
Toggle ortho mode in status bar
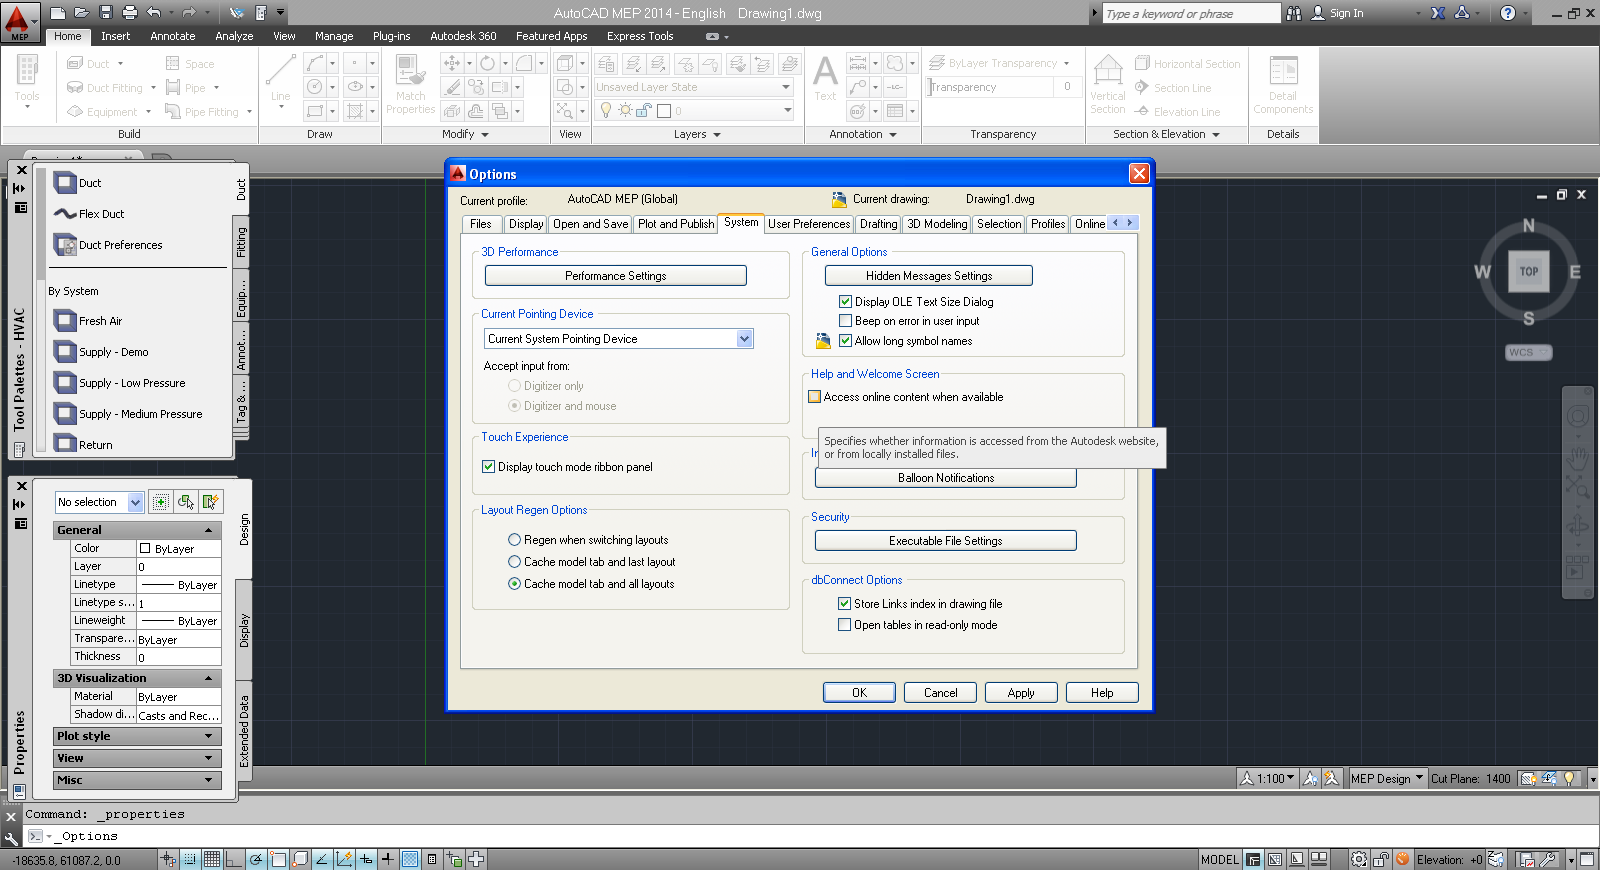[x=234, y=859]
